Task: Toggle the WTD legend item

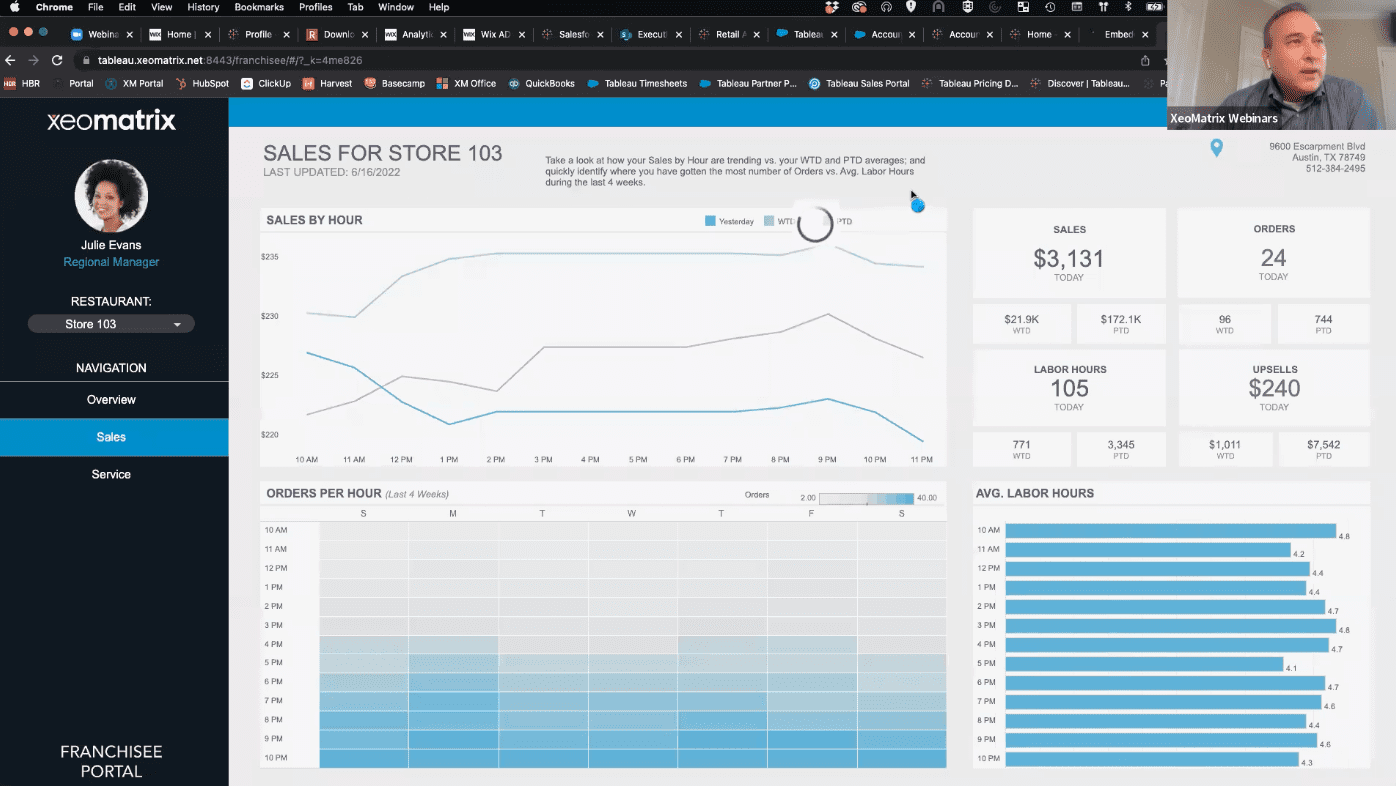Action: 779,221
